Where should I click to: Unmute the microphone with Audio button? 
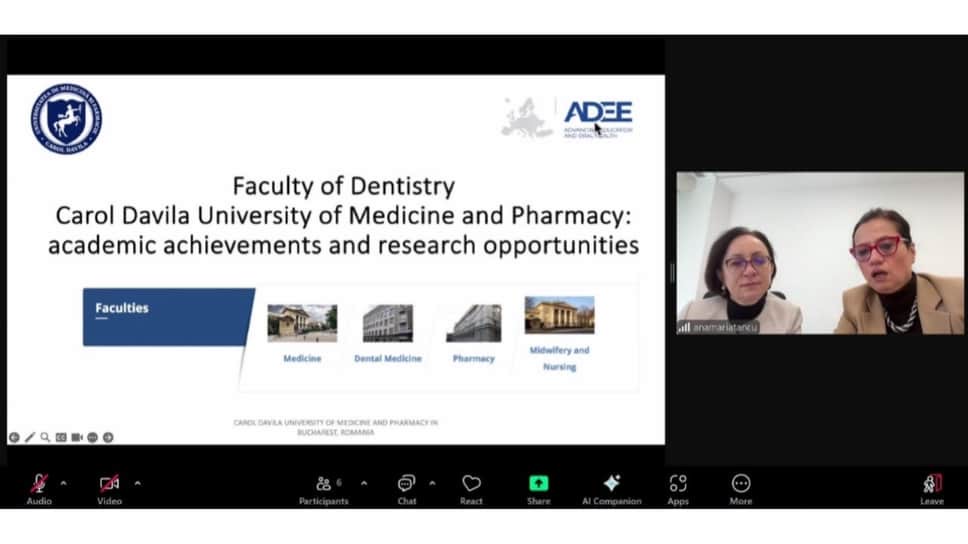[x=39, y=490]
